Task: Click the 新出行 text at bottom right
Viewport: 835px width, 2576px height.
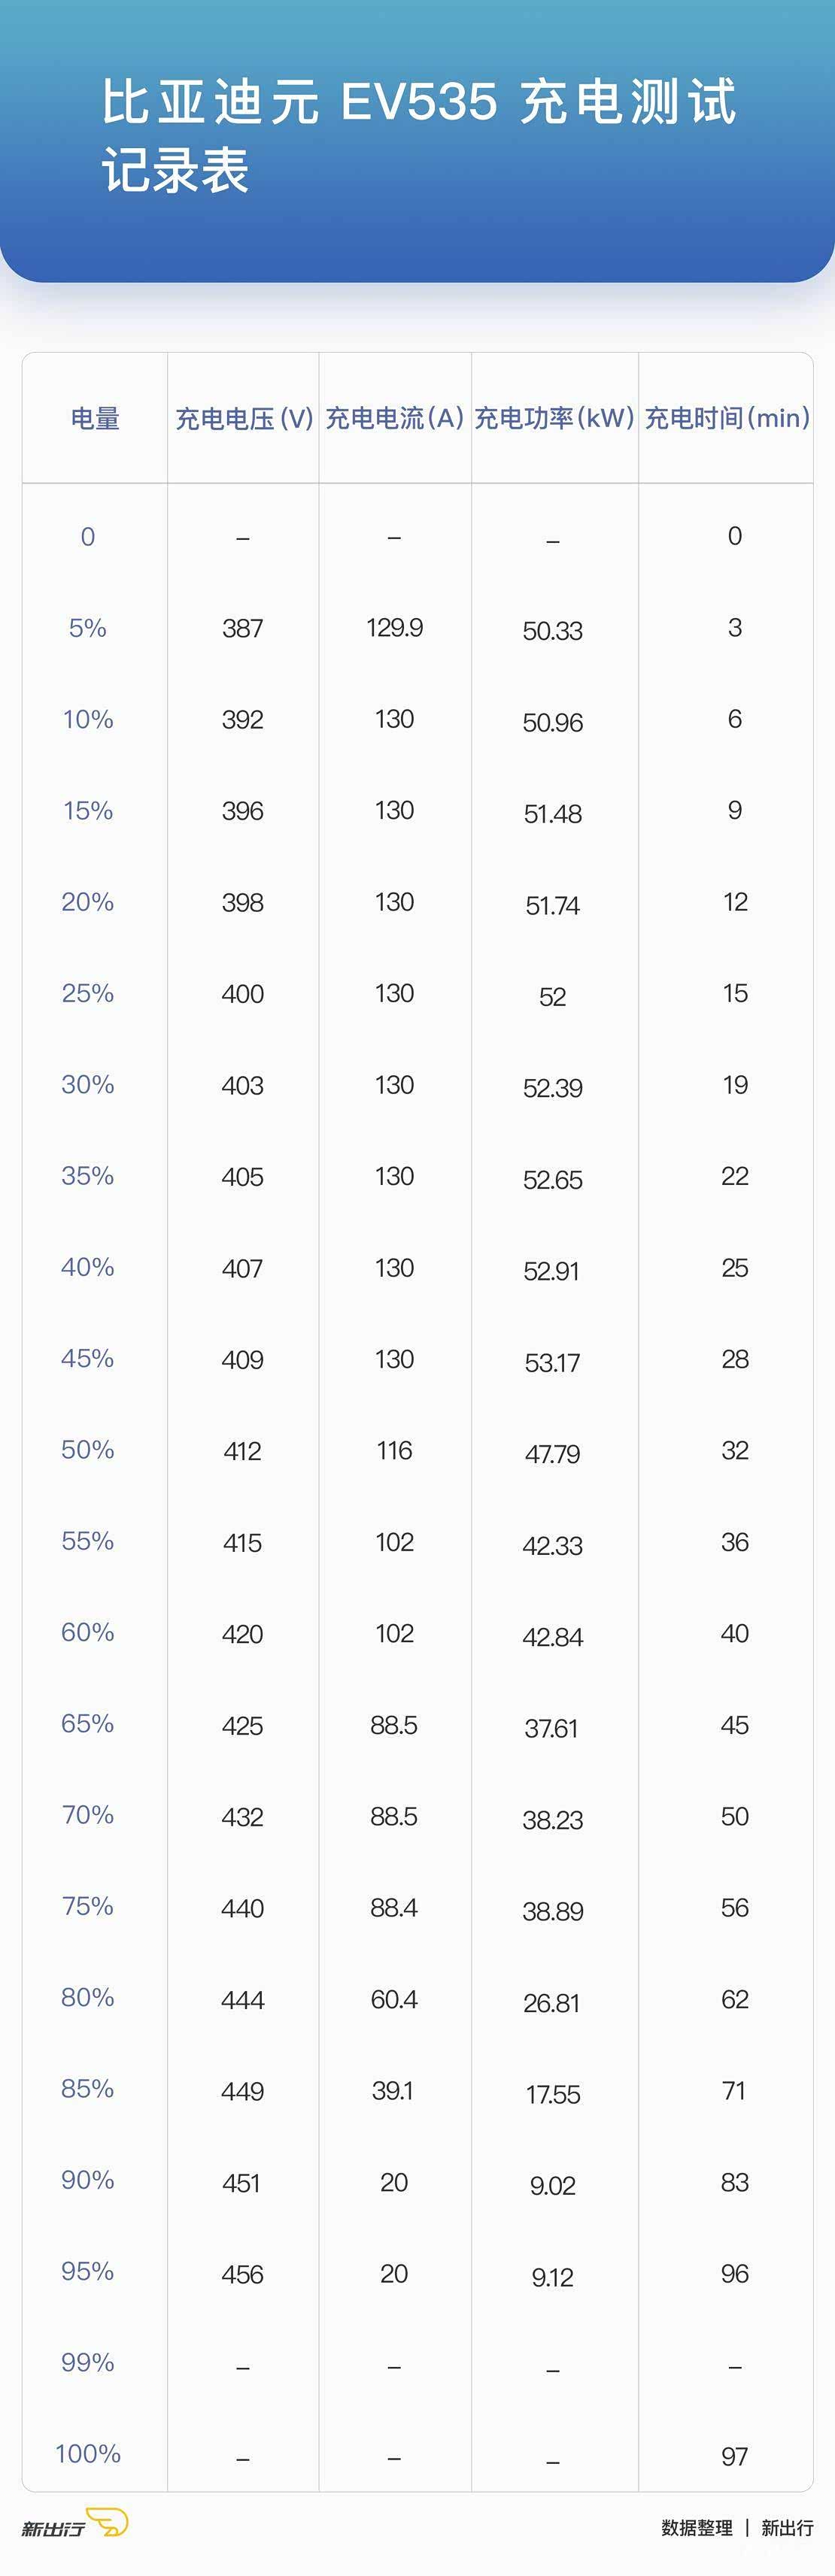Action: tap(787, 2527)
